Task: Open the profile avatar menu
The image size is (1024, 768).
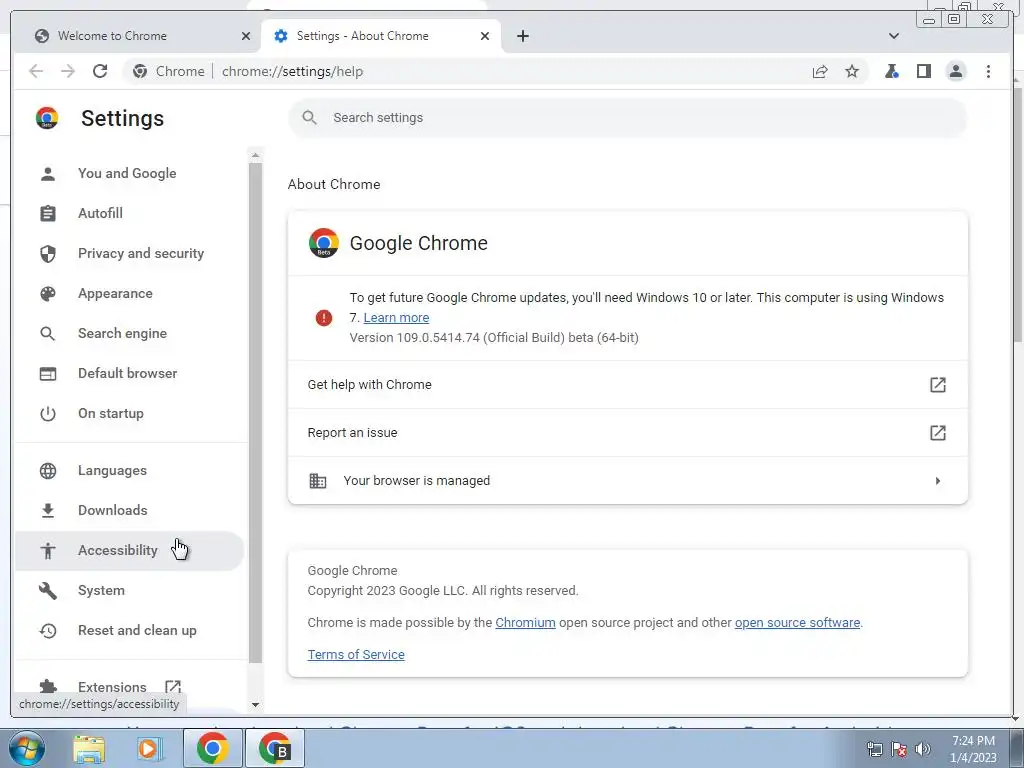Action: (x=956, y=71)
